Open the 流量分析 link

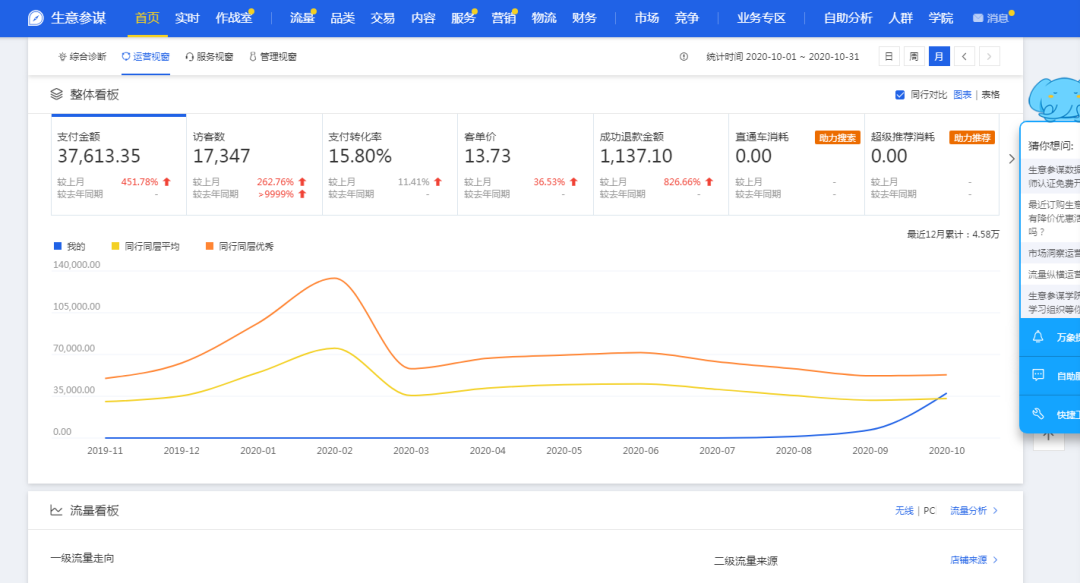[x=969, y=510]
